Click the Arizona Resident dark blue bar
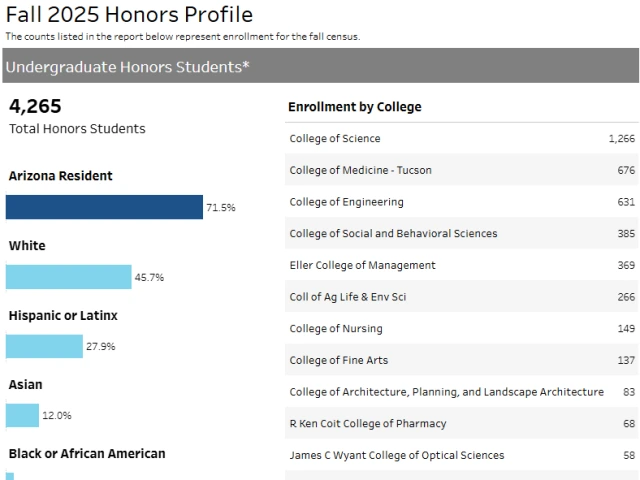This screenshot has height=480, width=640. coord(104,207)
